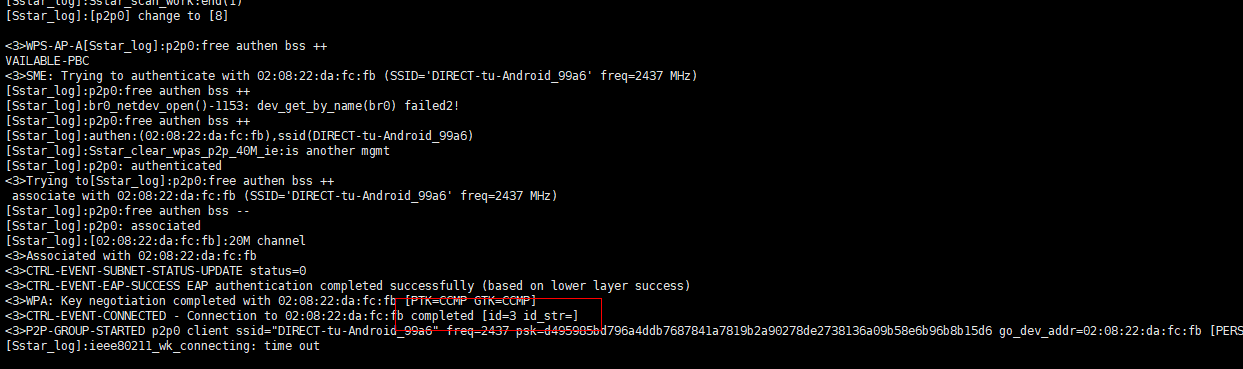Viewport: 1243px width, 369px height.
Task: Click the 'ieee80211_wk_connecting: time out' line
Action: (162, 346)
